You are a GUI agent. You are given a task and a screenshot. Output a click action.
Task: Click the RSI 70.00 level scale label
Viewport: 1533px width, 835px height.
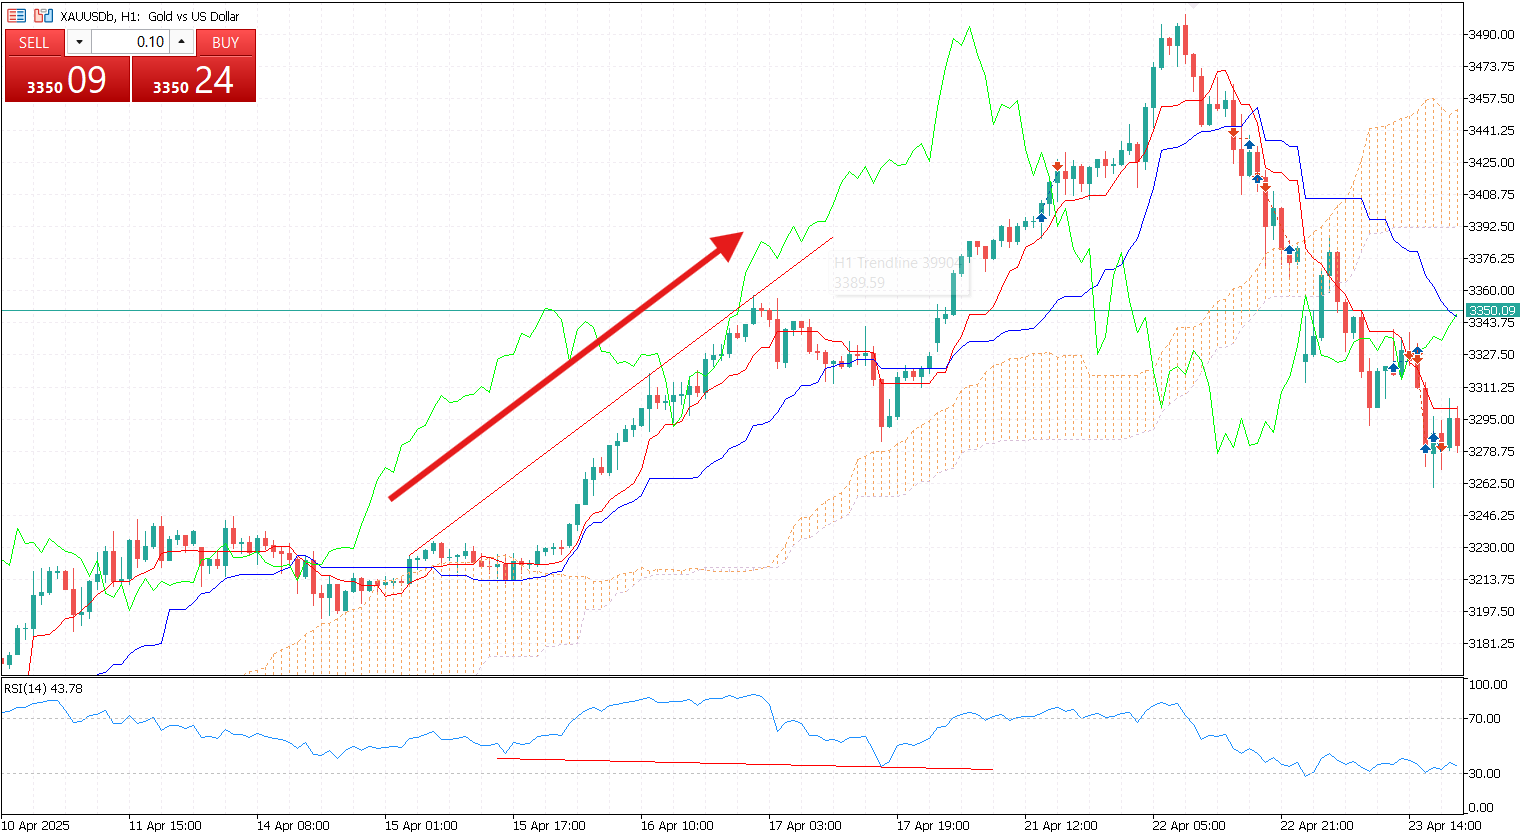pos(1485,719)
